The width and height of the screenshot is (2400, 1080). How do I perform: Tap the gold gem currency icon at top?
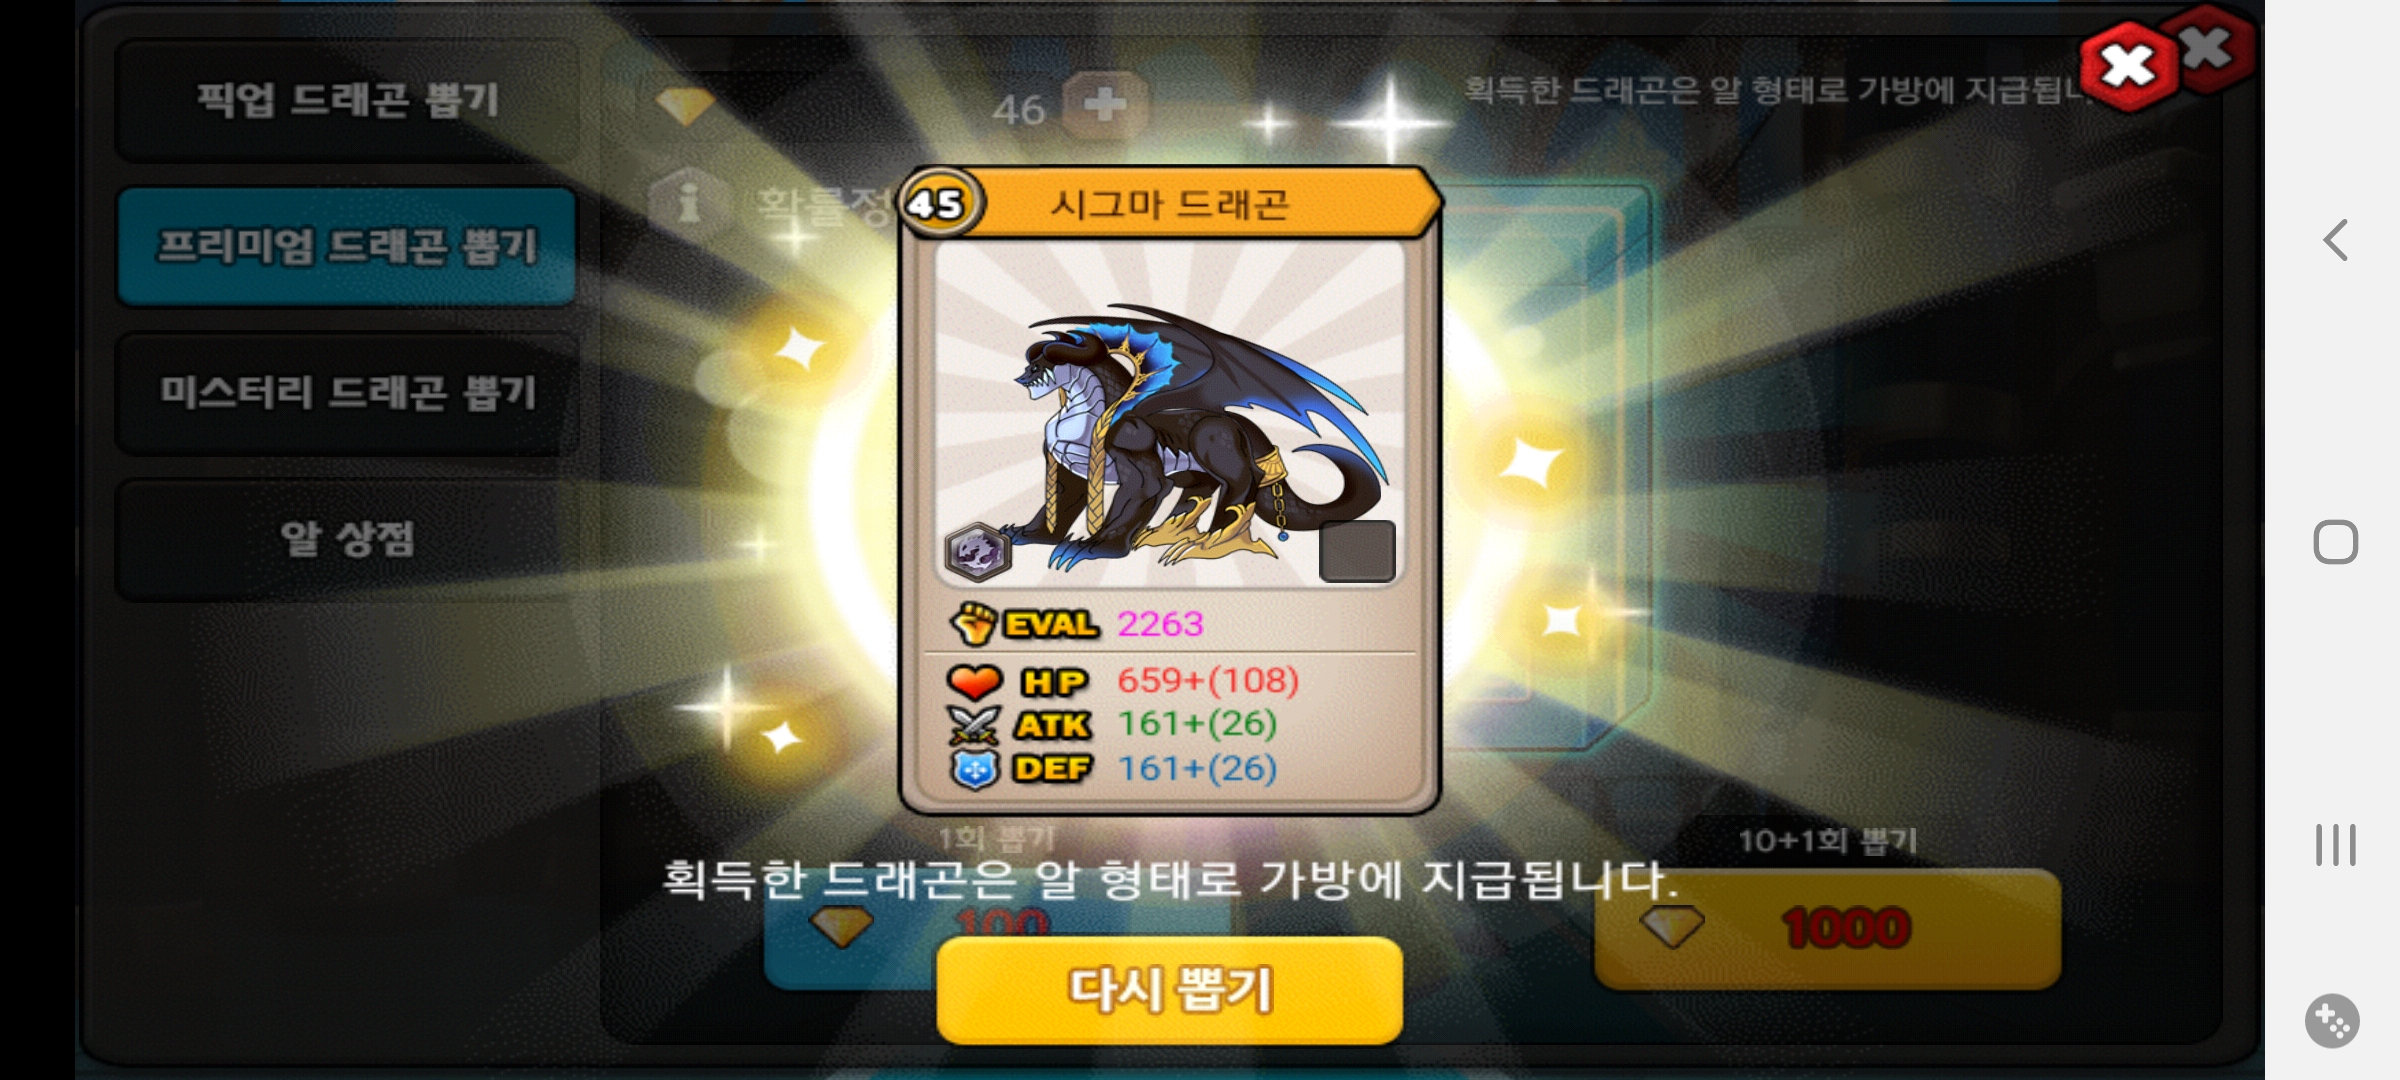click(x=685, y=105)
